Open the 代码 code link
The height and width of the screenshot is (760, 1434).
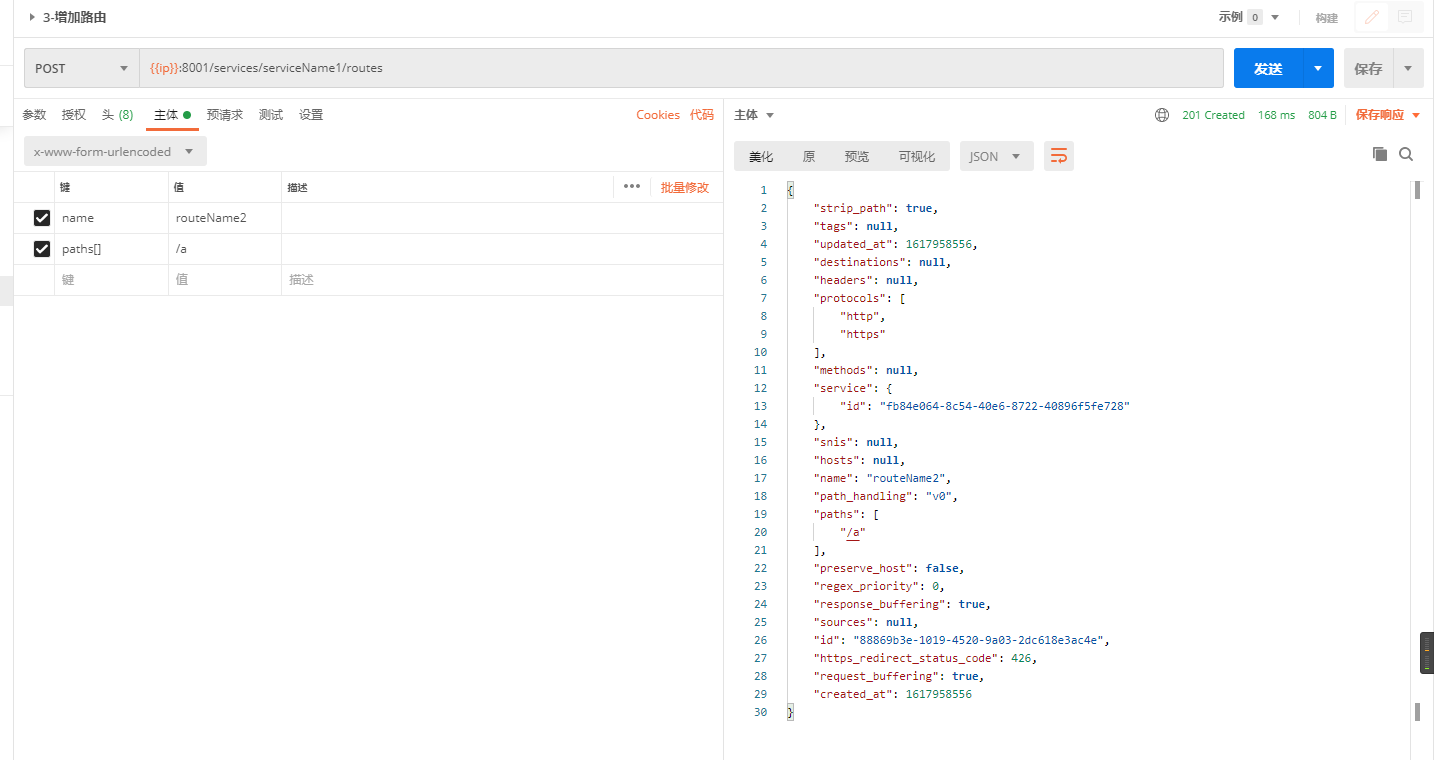coord(702,115)
